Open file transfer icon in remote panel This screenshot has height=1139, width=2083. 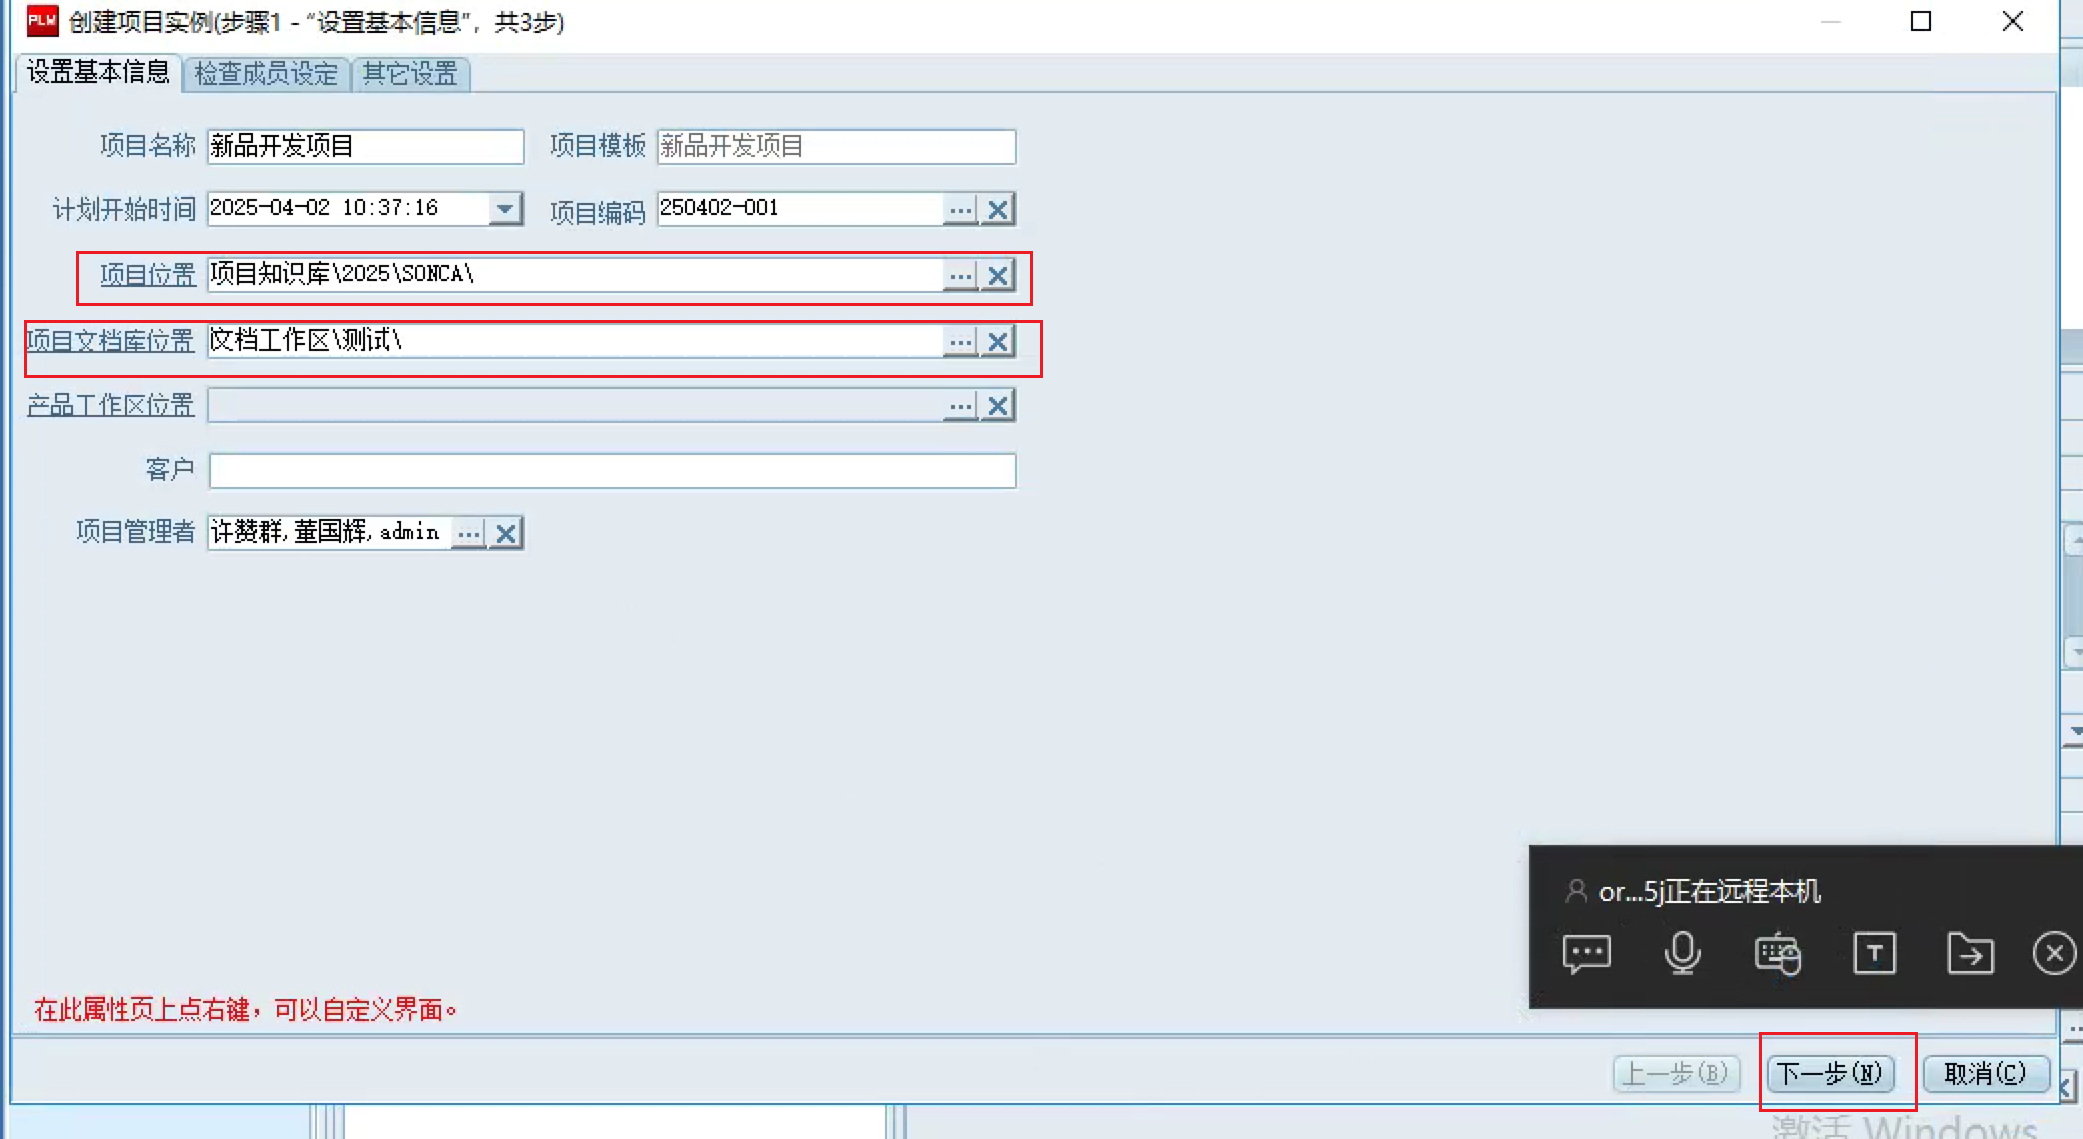[1970, 953]
